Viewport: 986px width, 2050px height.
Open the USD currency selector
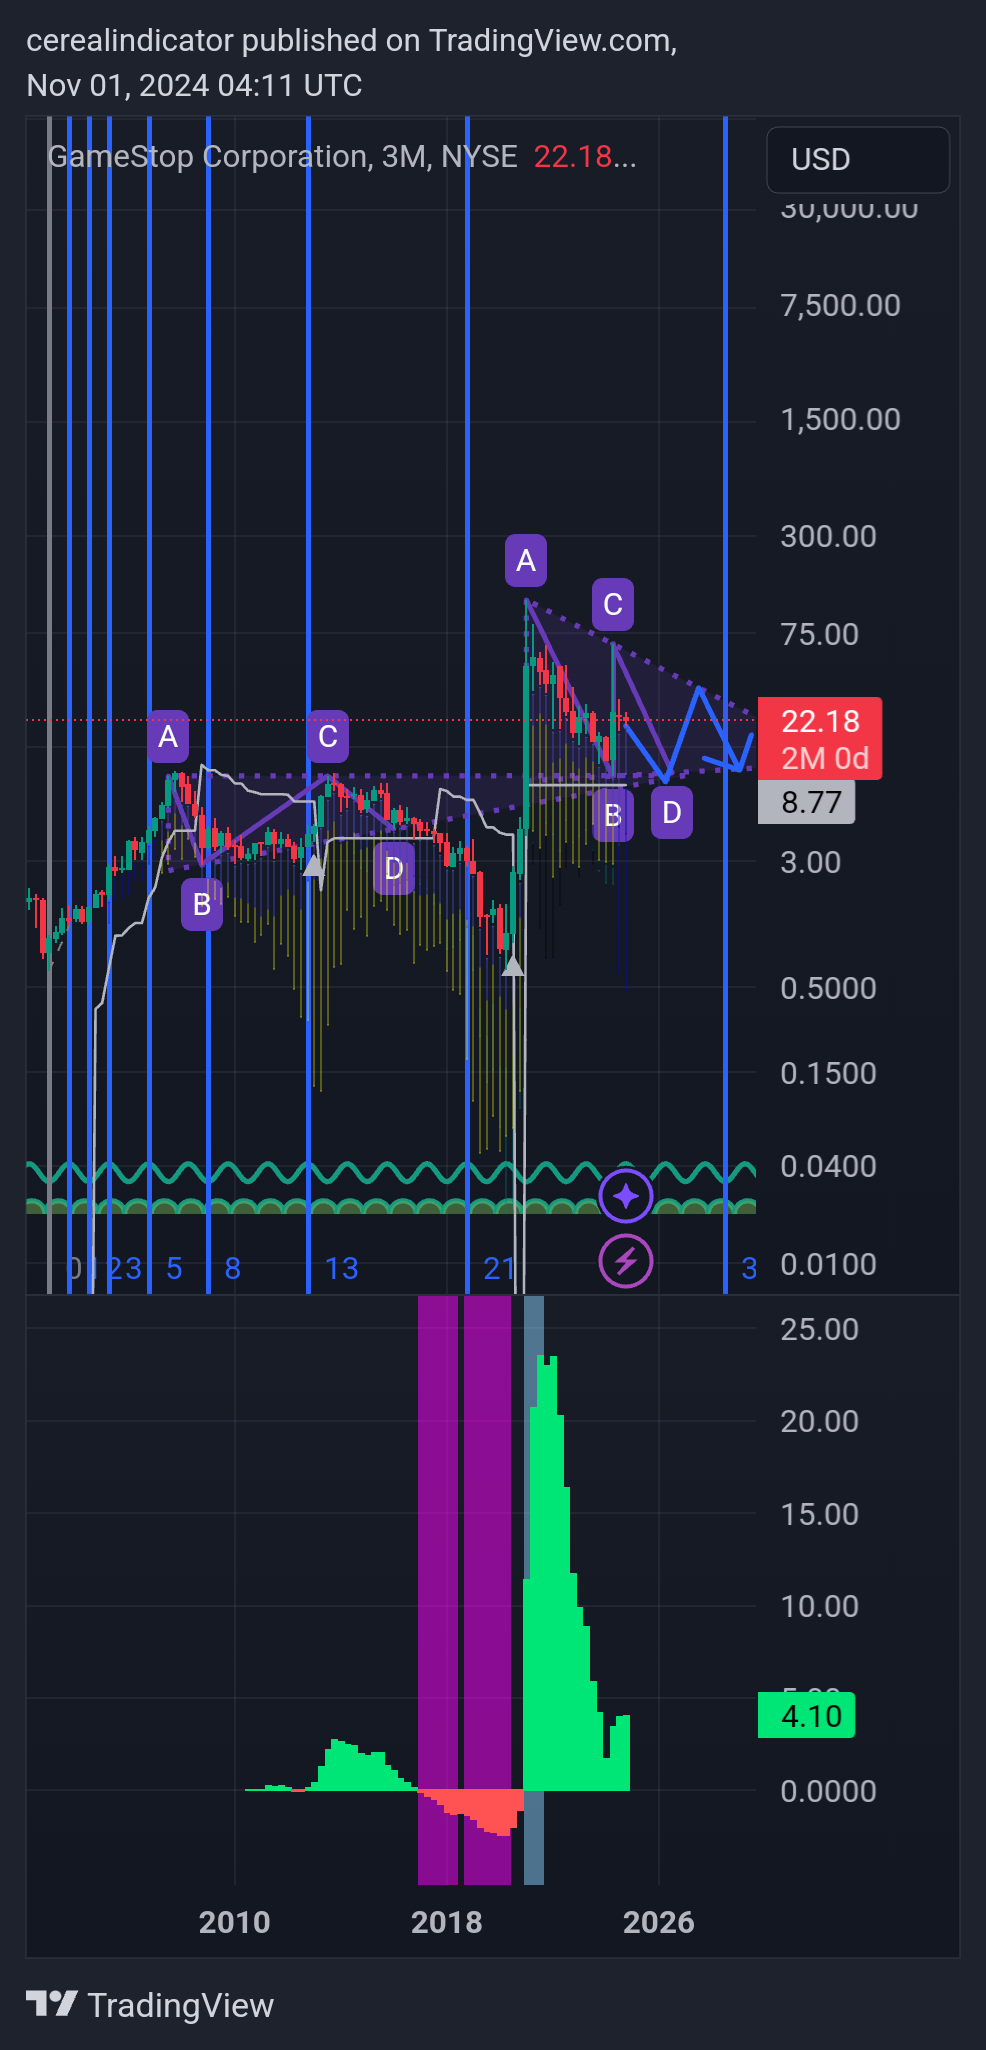point(857,160)
